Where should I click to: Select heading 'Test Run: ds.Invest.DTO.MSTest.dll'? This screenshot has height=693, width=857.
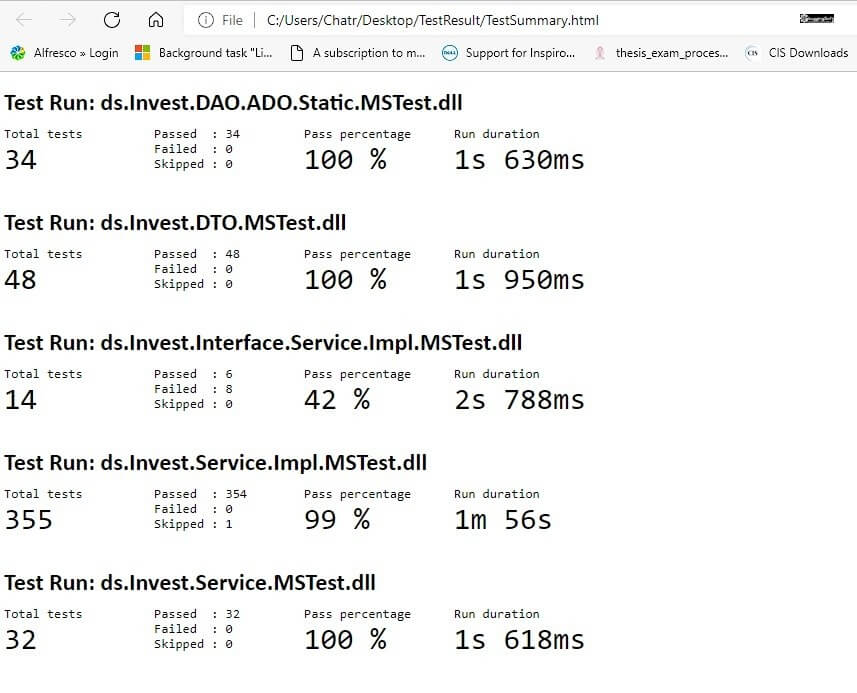(x=175, y=222)
